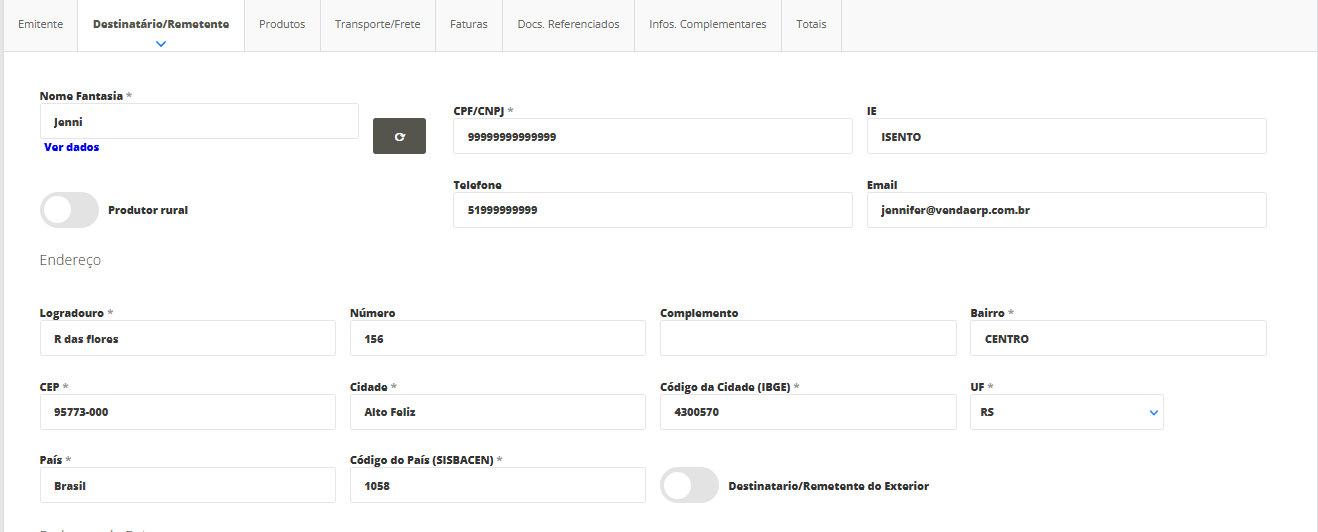Viewport: 1318px width, 532px height.
Task: Select the Faturas tab
Action: (469, 24)
